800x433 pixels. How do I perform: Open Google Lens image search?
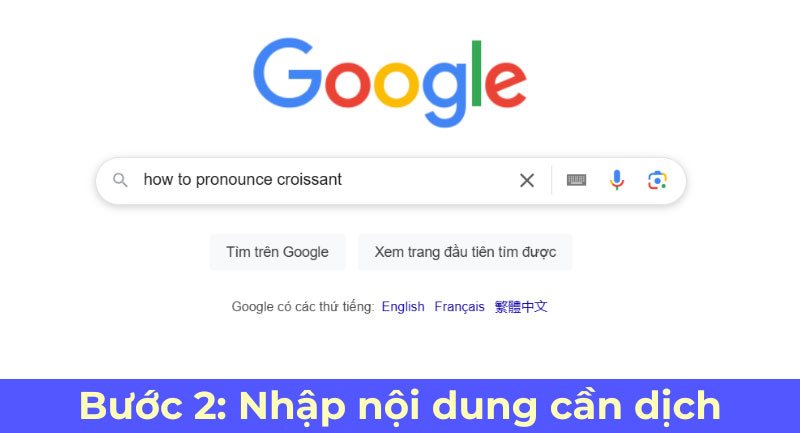(x=657, y=180)
